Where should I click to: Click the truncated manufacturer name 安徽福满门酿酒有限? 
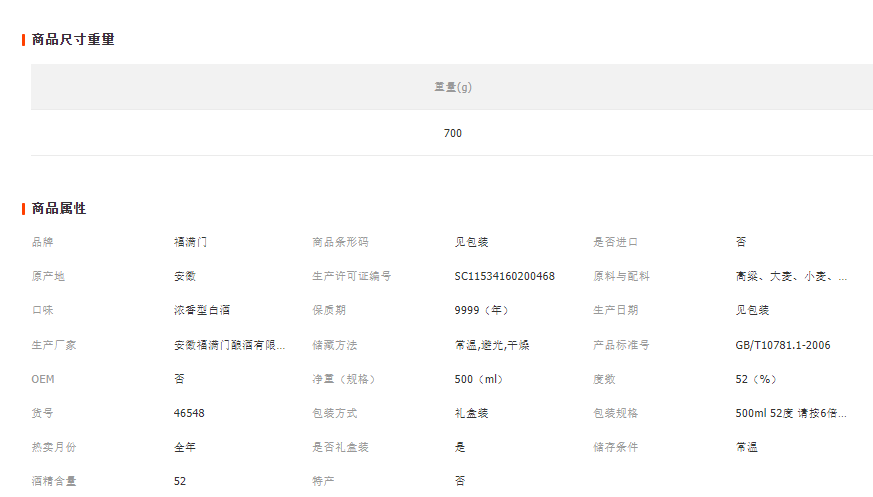pos(229,345)
